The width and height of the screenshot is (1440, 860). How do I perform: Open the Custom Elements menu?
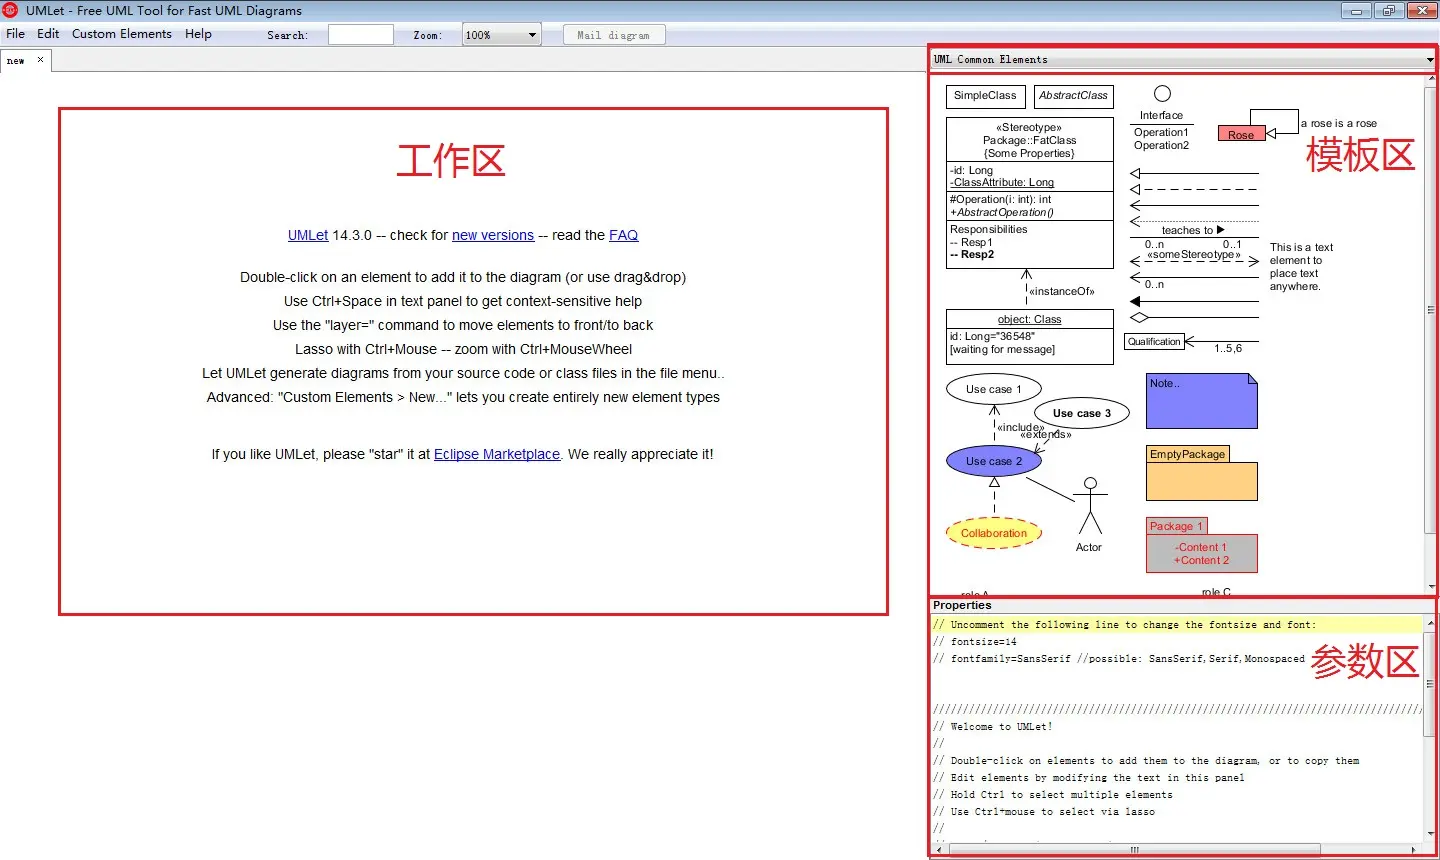(122, 34)
